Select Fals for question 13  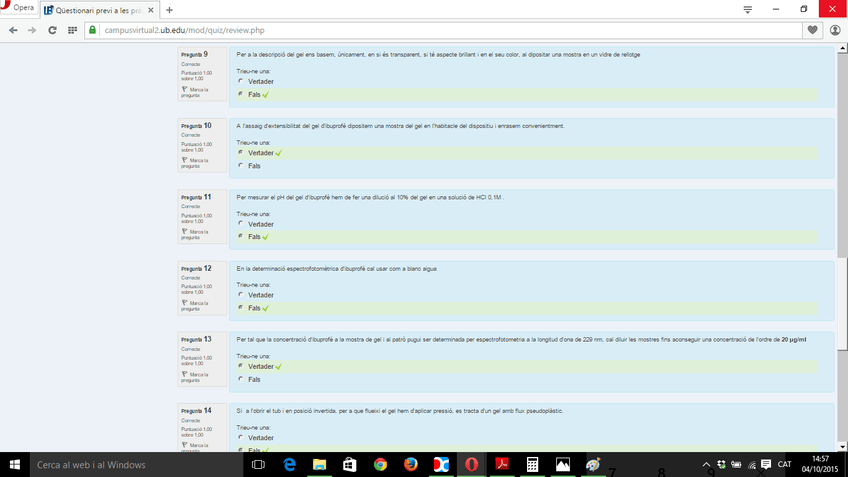click(240, 380)
